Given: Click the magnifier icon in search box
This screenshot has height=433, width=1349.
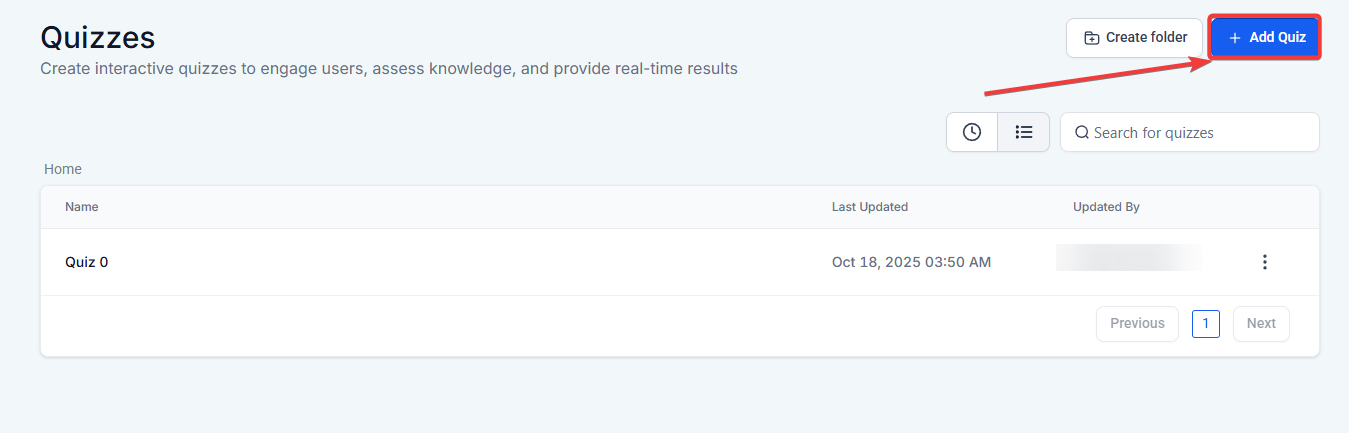Looking at the screenshot, I should click(1081, 133).
